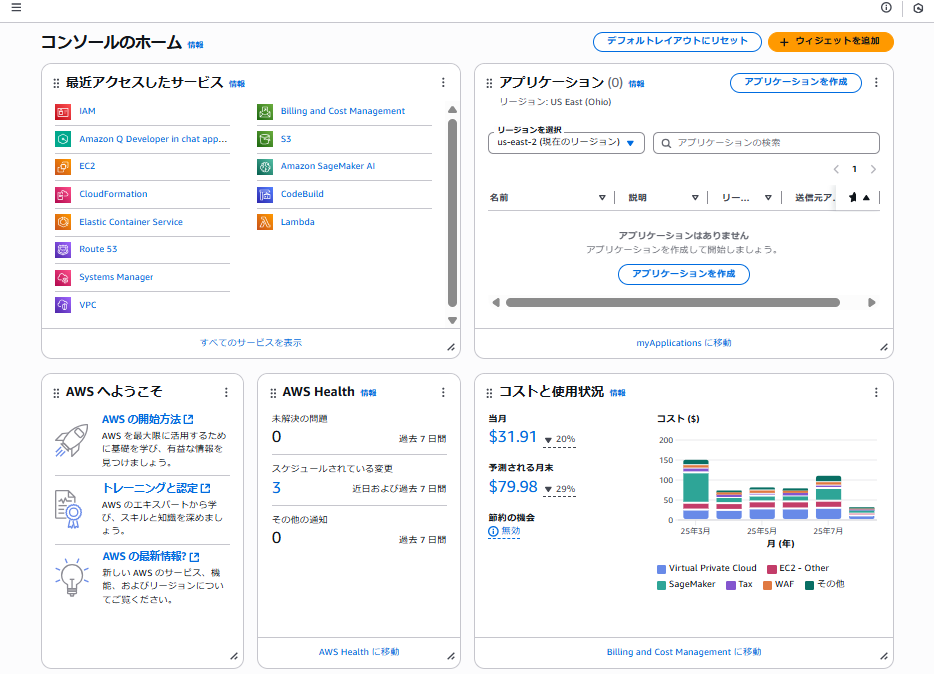Click the Amazon Q Developer service icon
Image resolution: width=934 pixels, height=674 pixels.
pos(63,139)
